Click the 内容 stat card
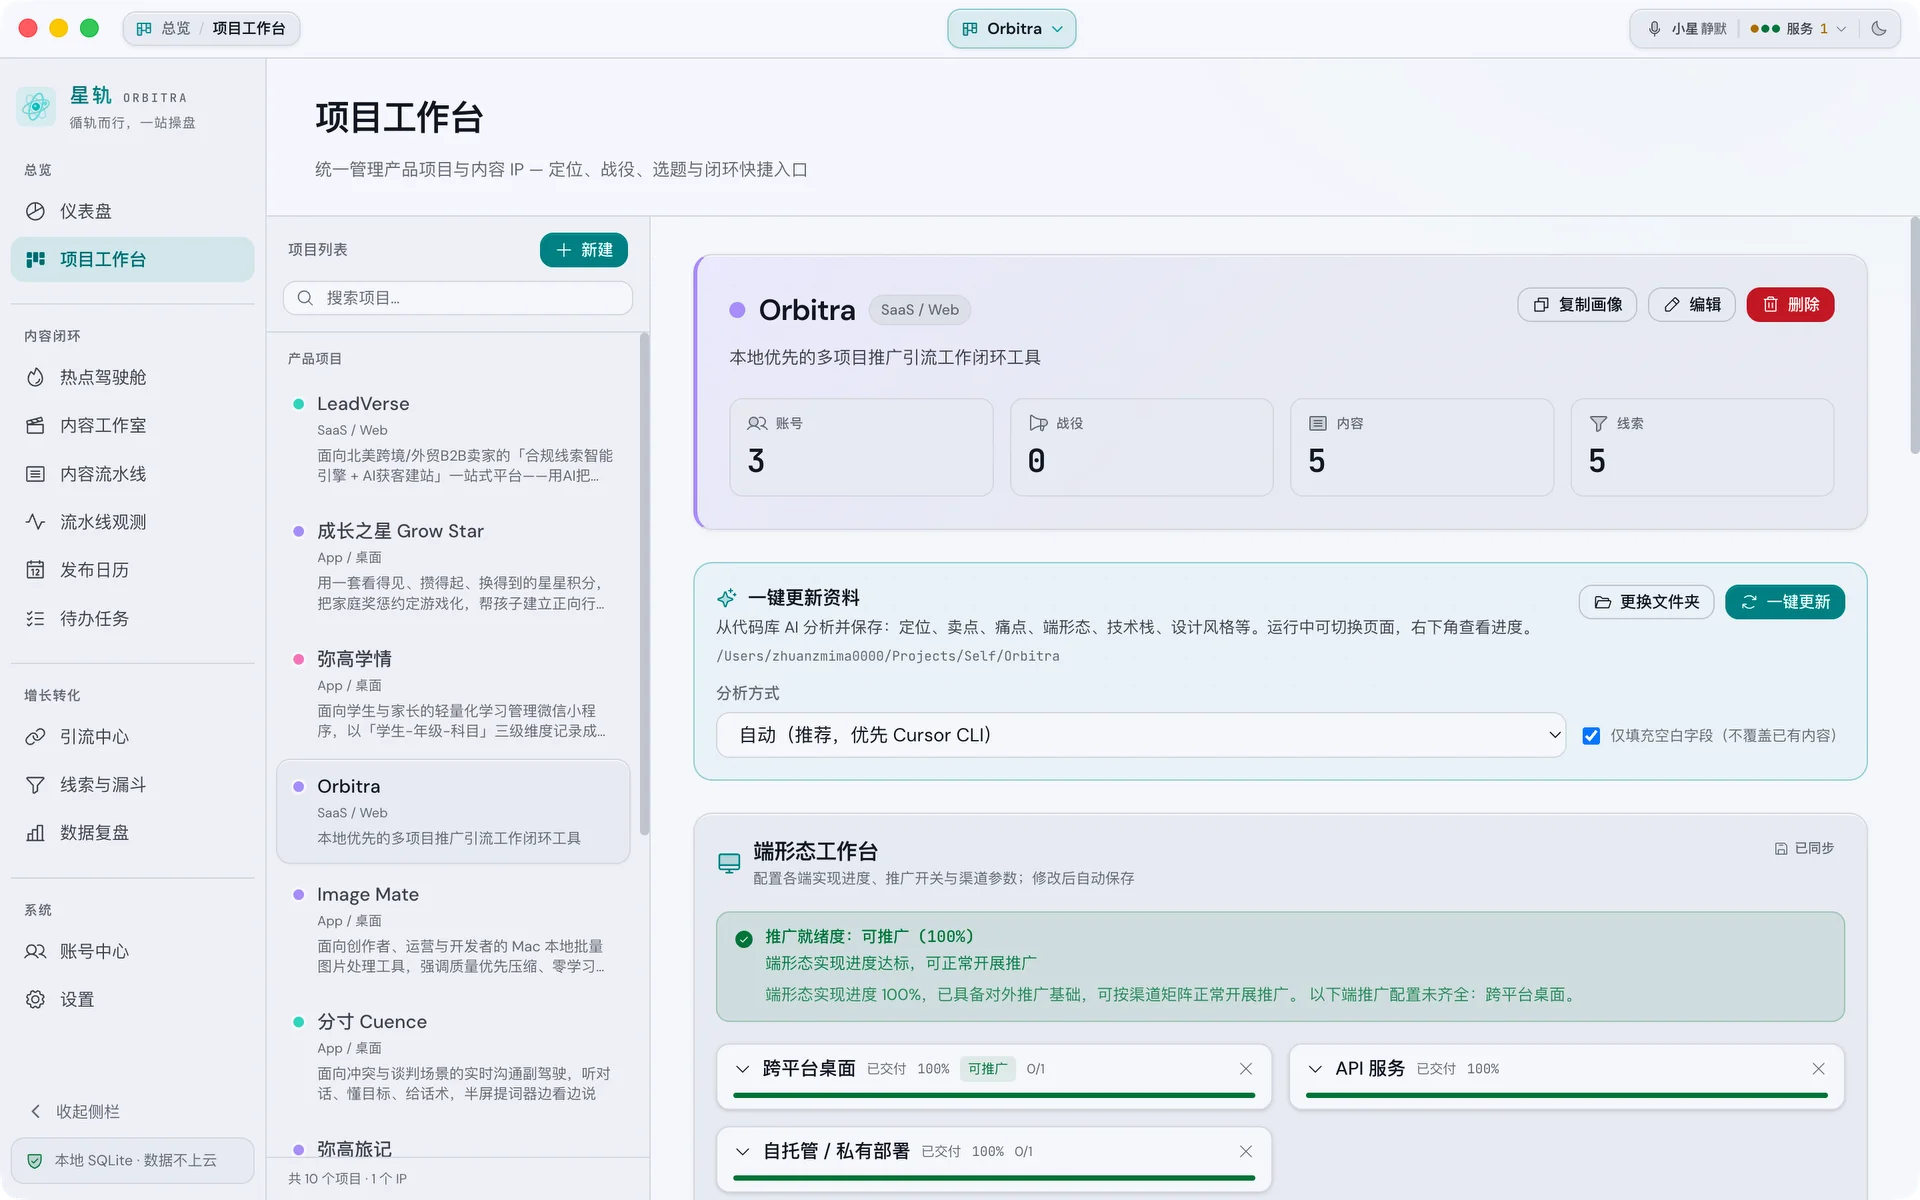Screen dimensions: 1920x1200 (1422, 447)
